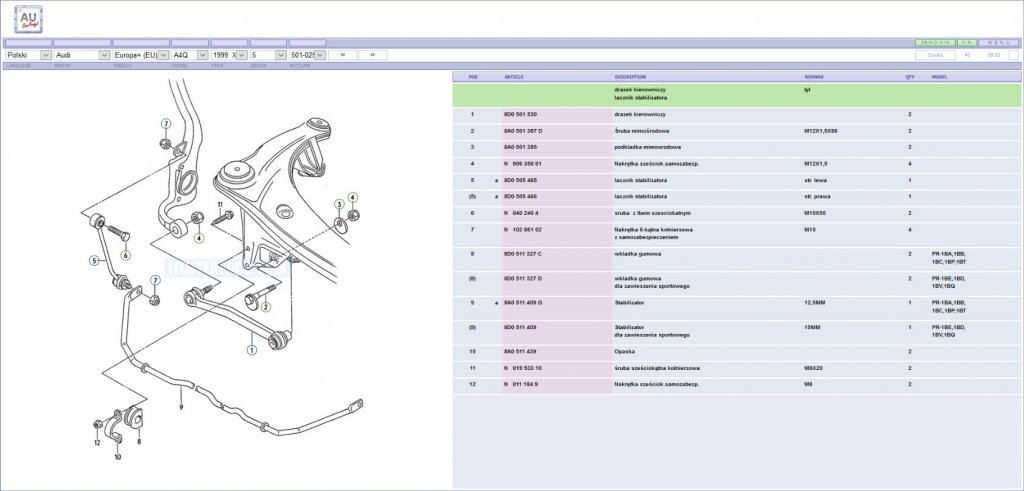Open the Audi brand dropdown
The height and width of the screenshot is (491, 1024).
click(82, 55)
